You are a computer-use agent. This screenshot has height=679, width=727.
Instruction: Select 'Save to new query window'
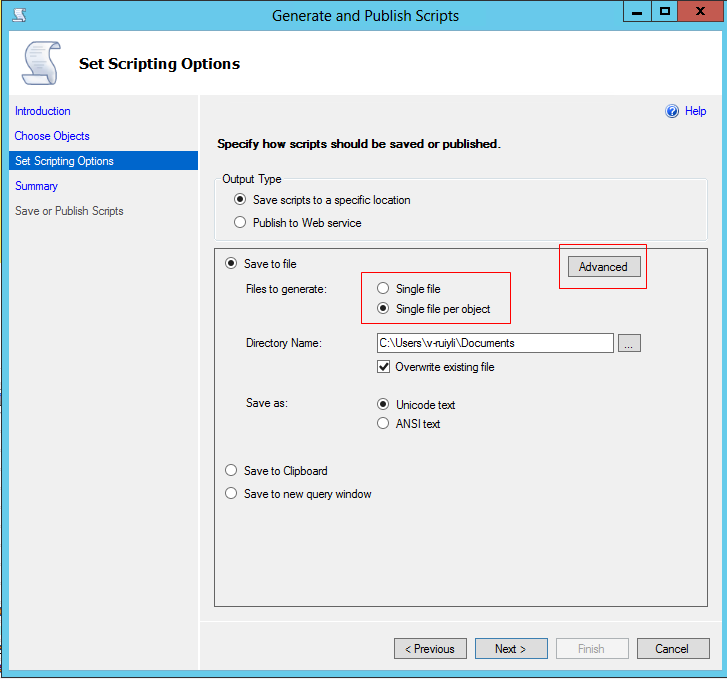tap(231, 494)
